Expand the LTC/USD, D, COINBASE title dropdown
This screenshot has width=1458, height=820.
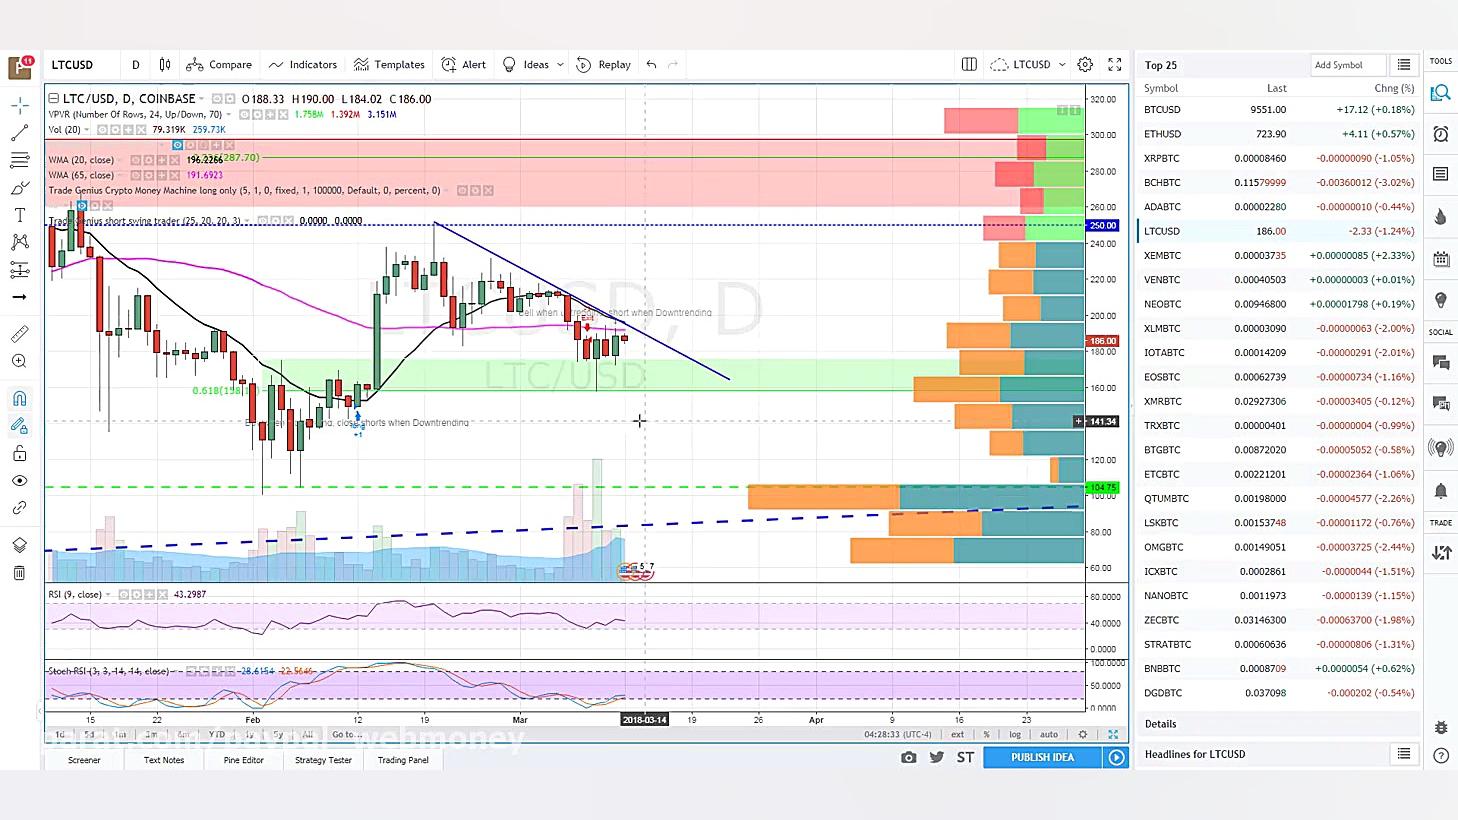coord(202,99)
